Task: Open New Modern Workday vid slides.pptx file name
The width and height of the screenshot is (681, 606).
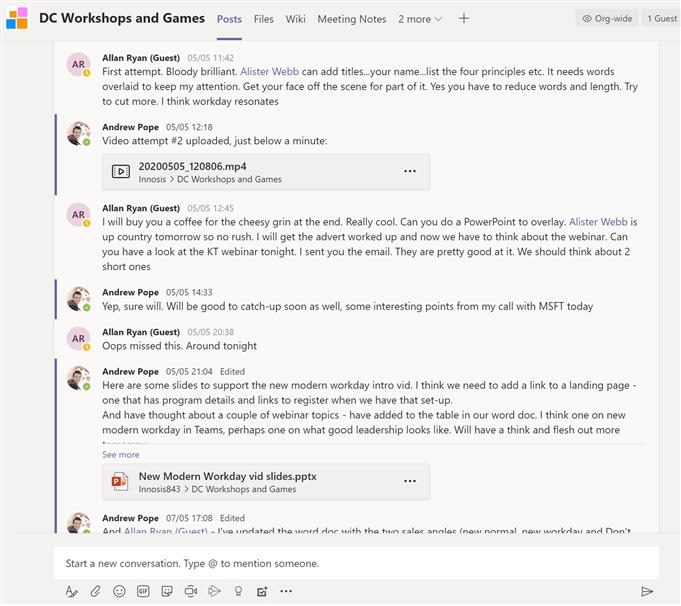Action: pyautogui.click(x=227, y=476)
